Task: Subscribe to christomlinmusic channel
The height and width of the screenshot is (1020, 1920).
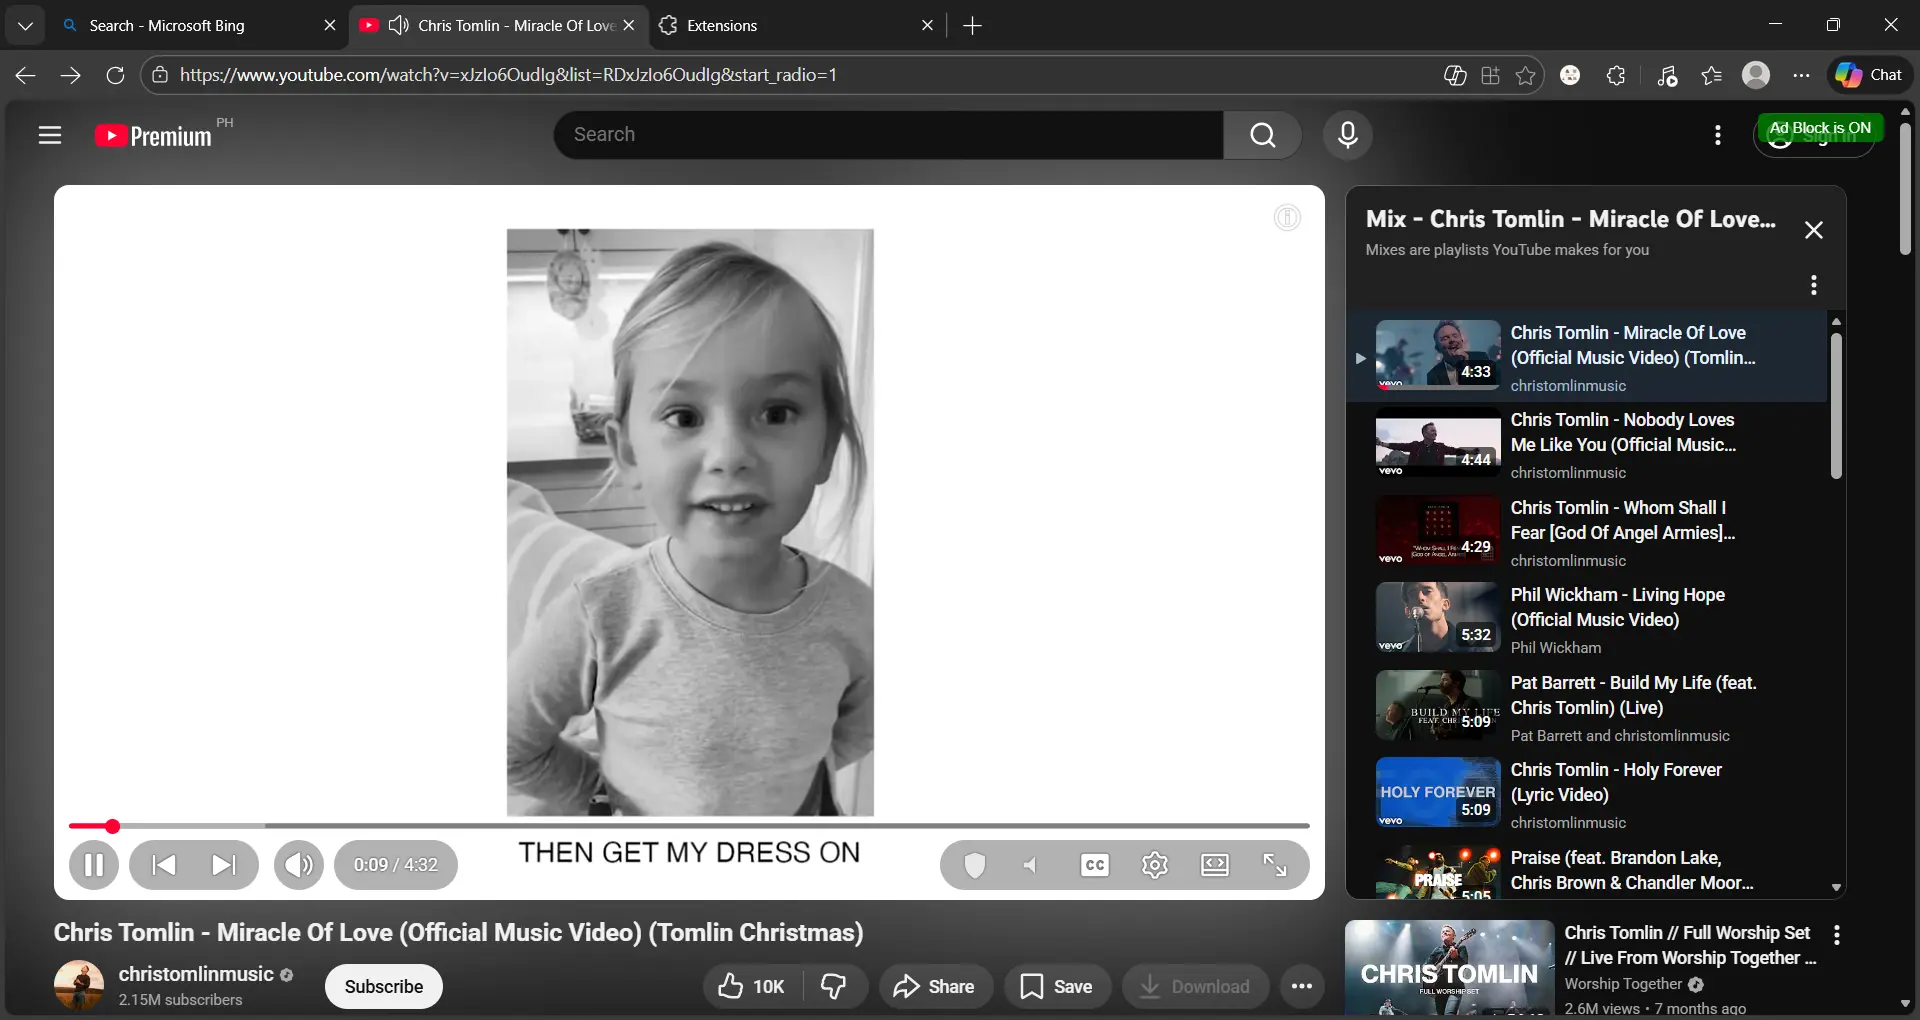Action: click(384, 987)
